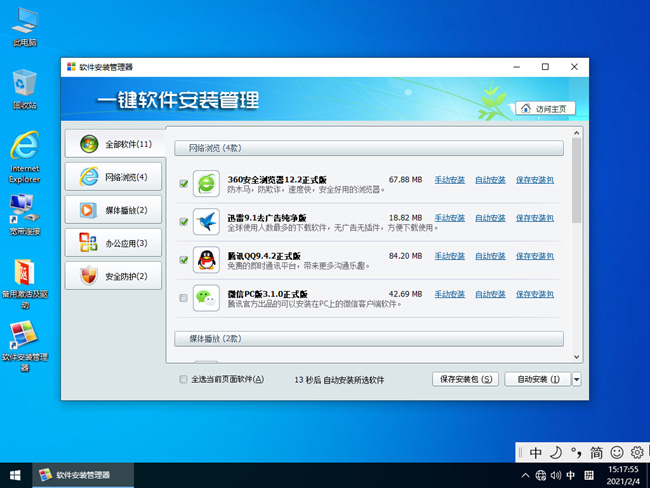Click 保存安装包(S) button

point(466,379)
